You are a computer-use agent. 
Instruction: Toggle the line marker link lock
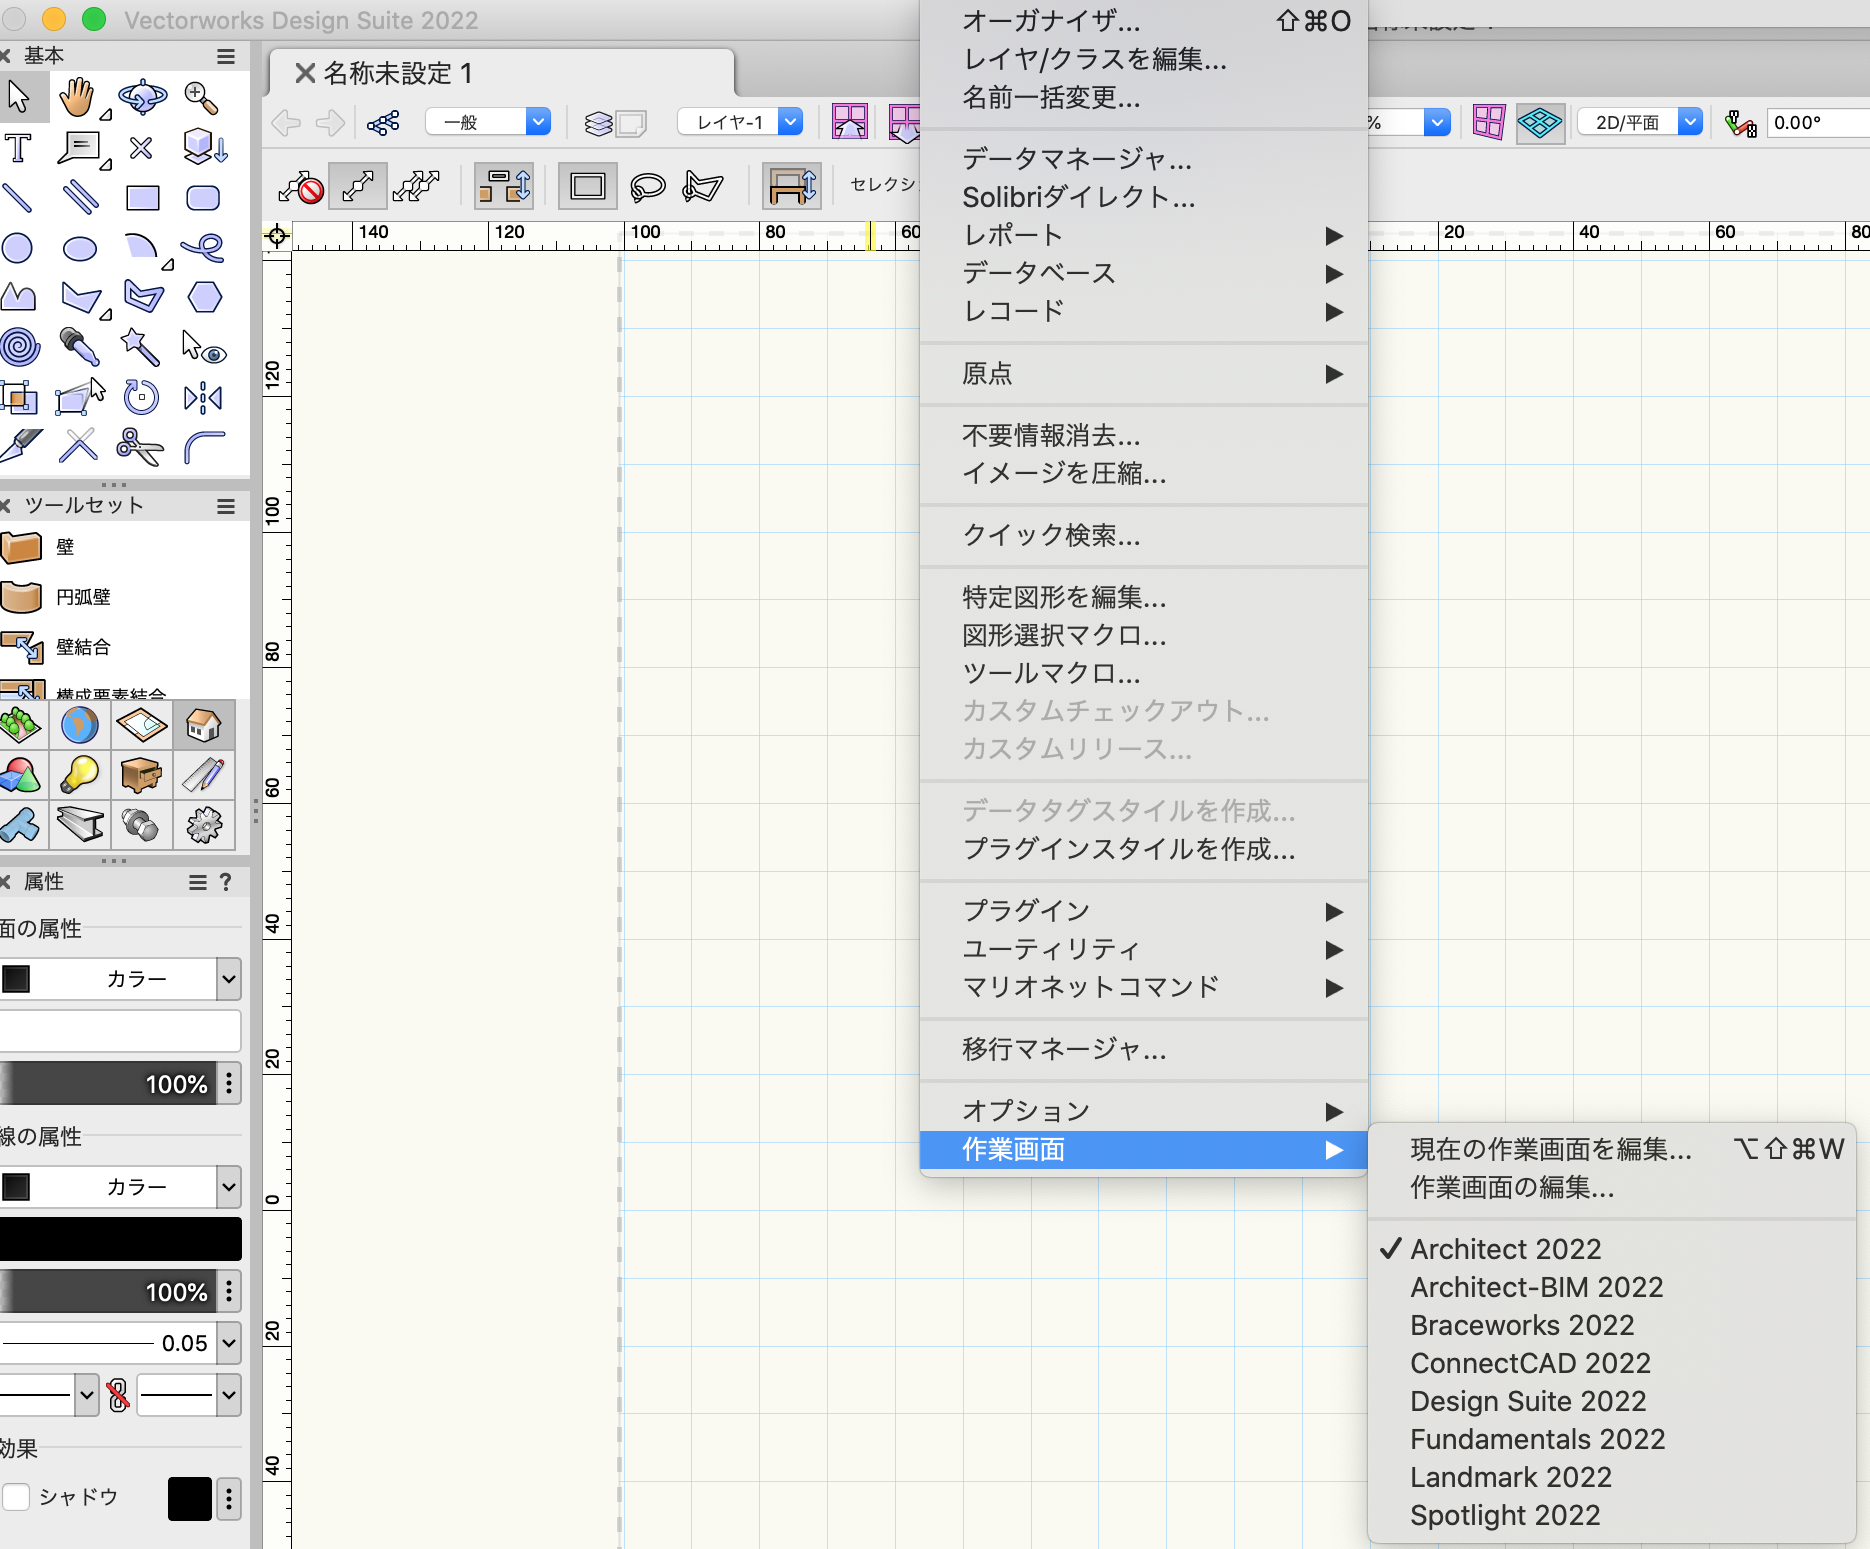click(x=118, y=1395)
